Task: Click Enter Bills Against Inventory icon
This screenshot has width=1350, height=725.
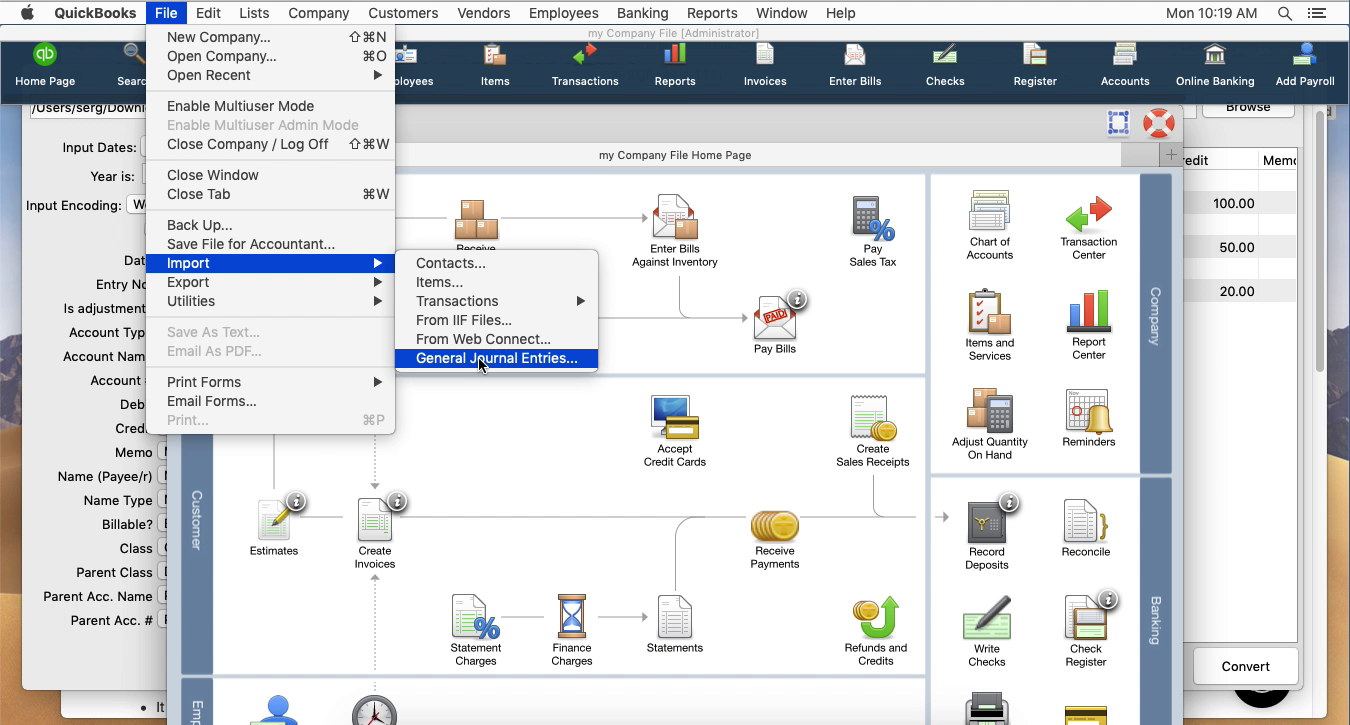Action: 674,217
